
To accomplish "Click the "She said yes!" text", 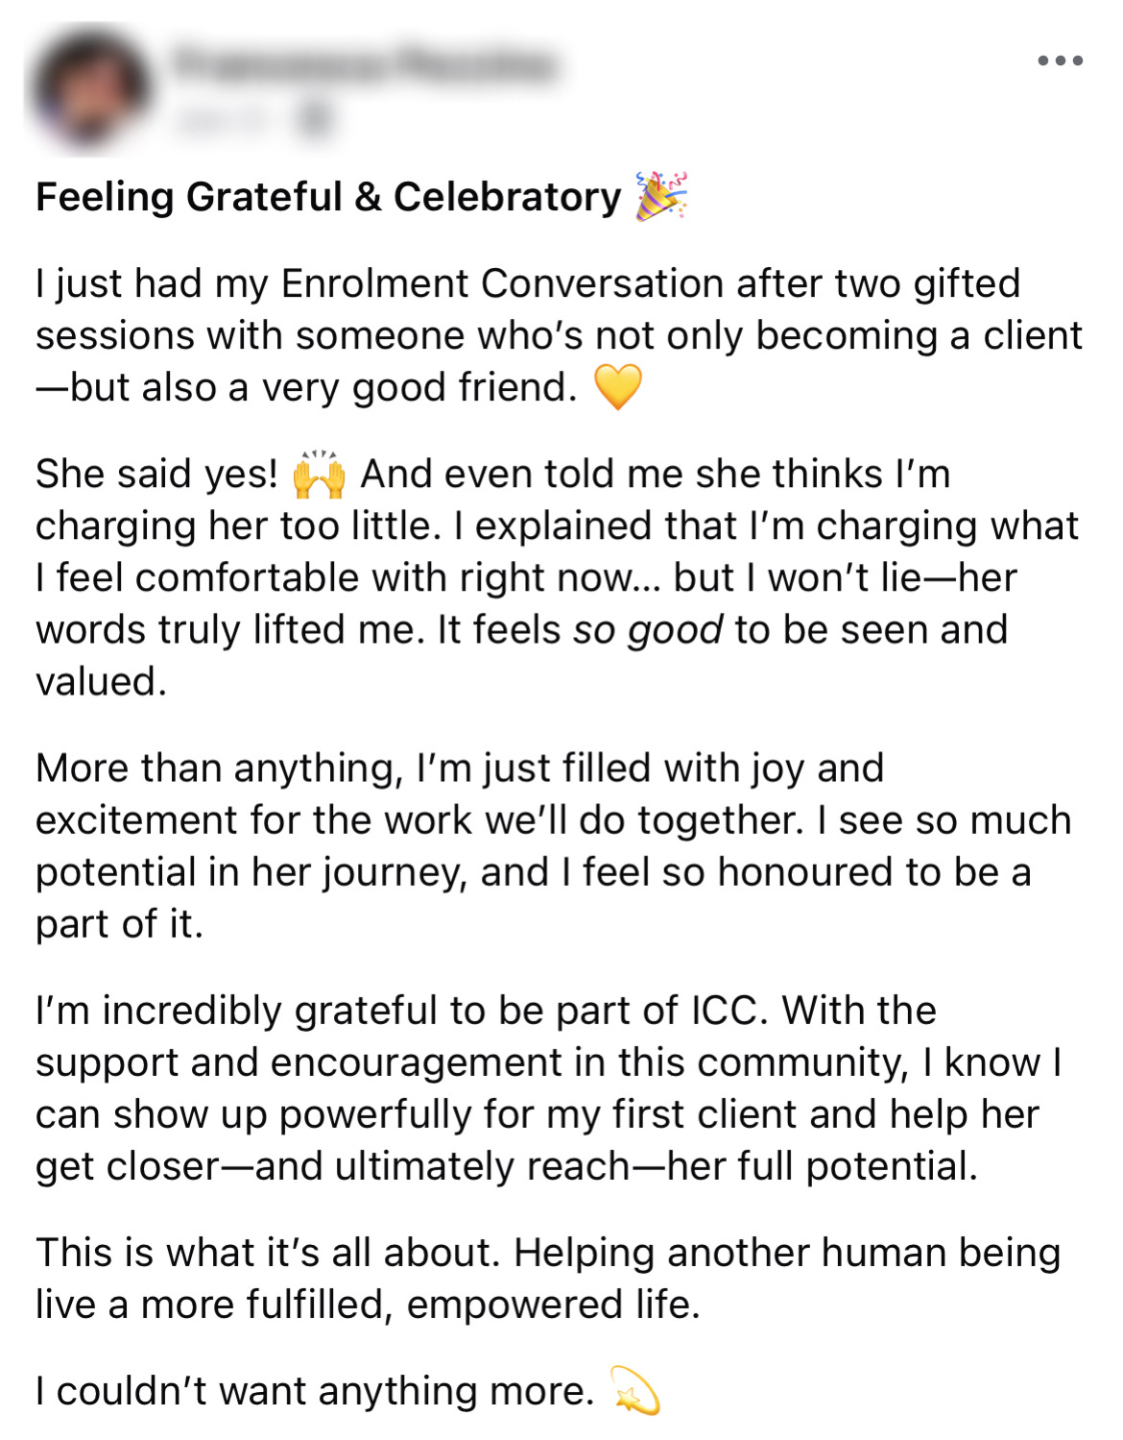I will pyautogui.click(x=157, y=474).
